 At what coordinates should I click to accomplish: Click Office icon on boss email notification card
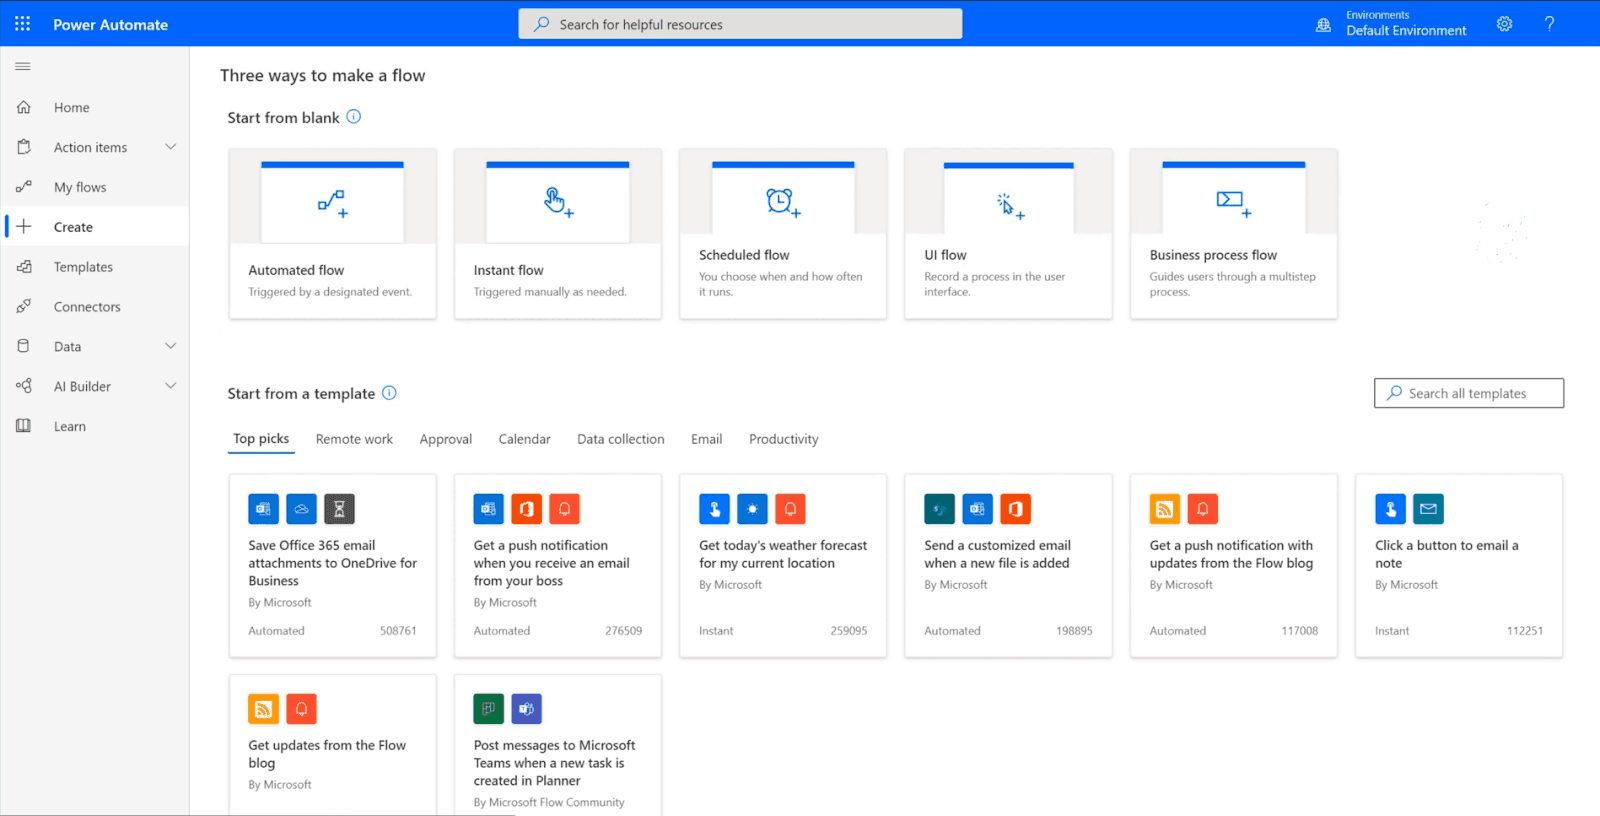[x=527, y=509]
